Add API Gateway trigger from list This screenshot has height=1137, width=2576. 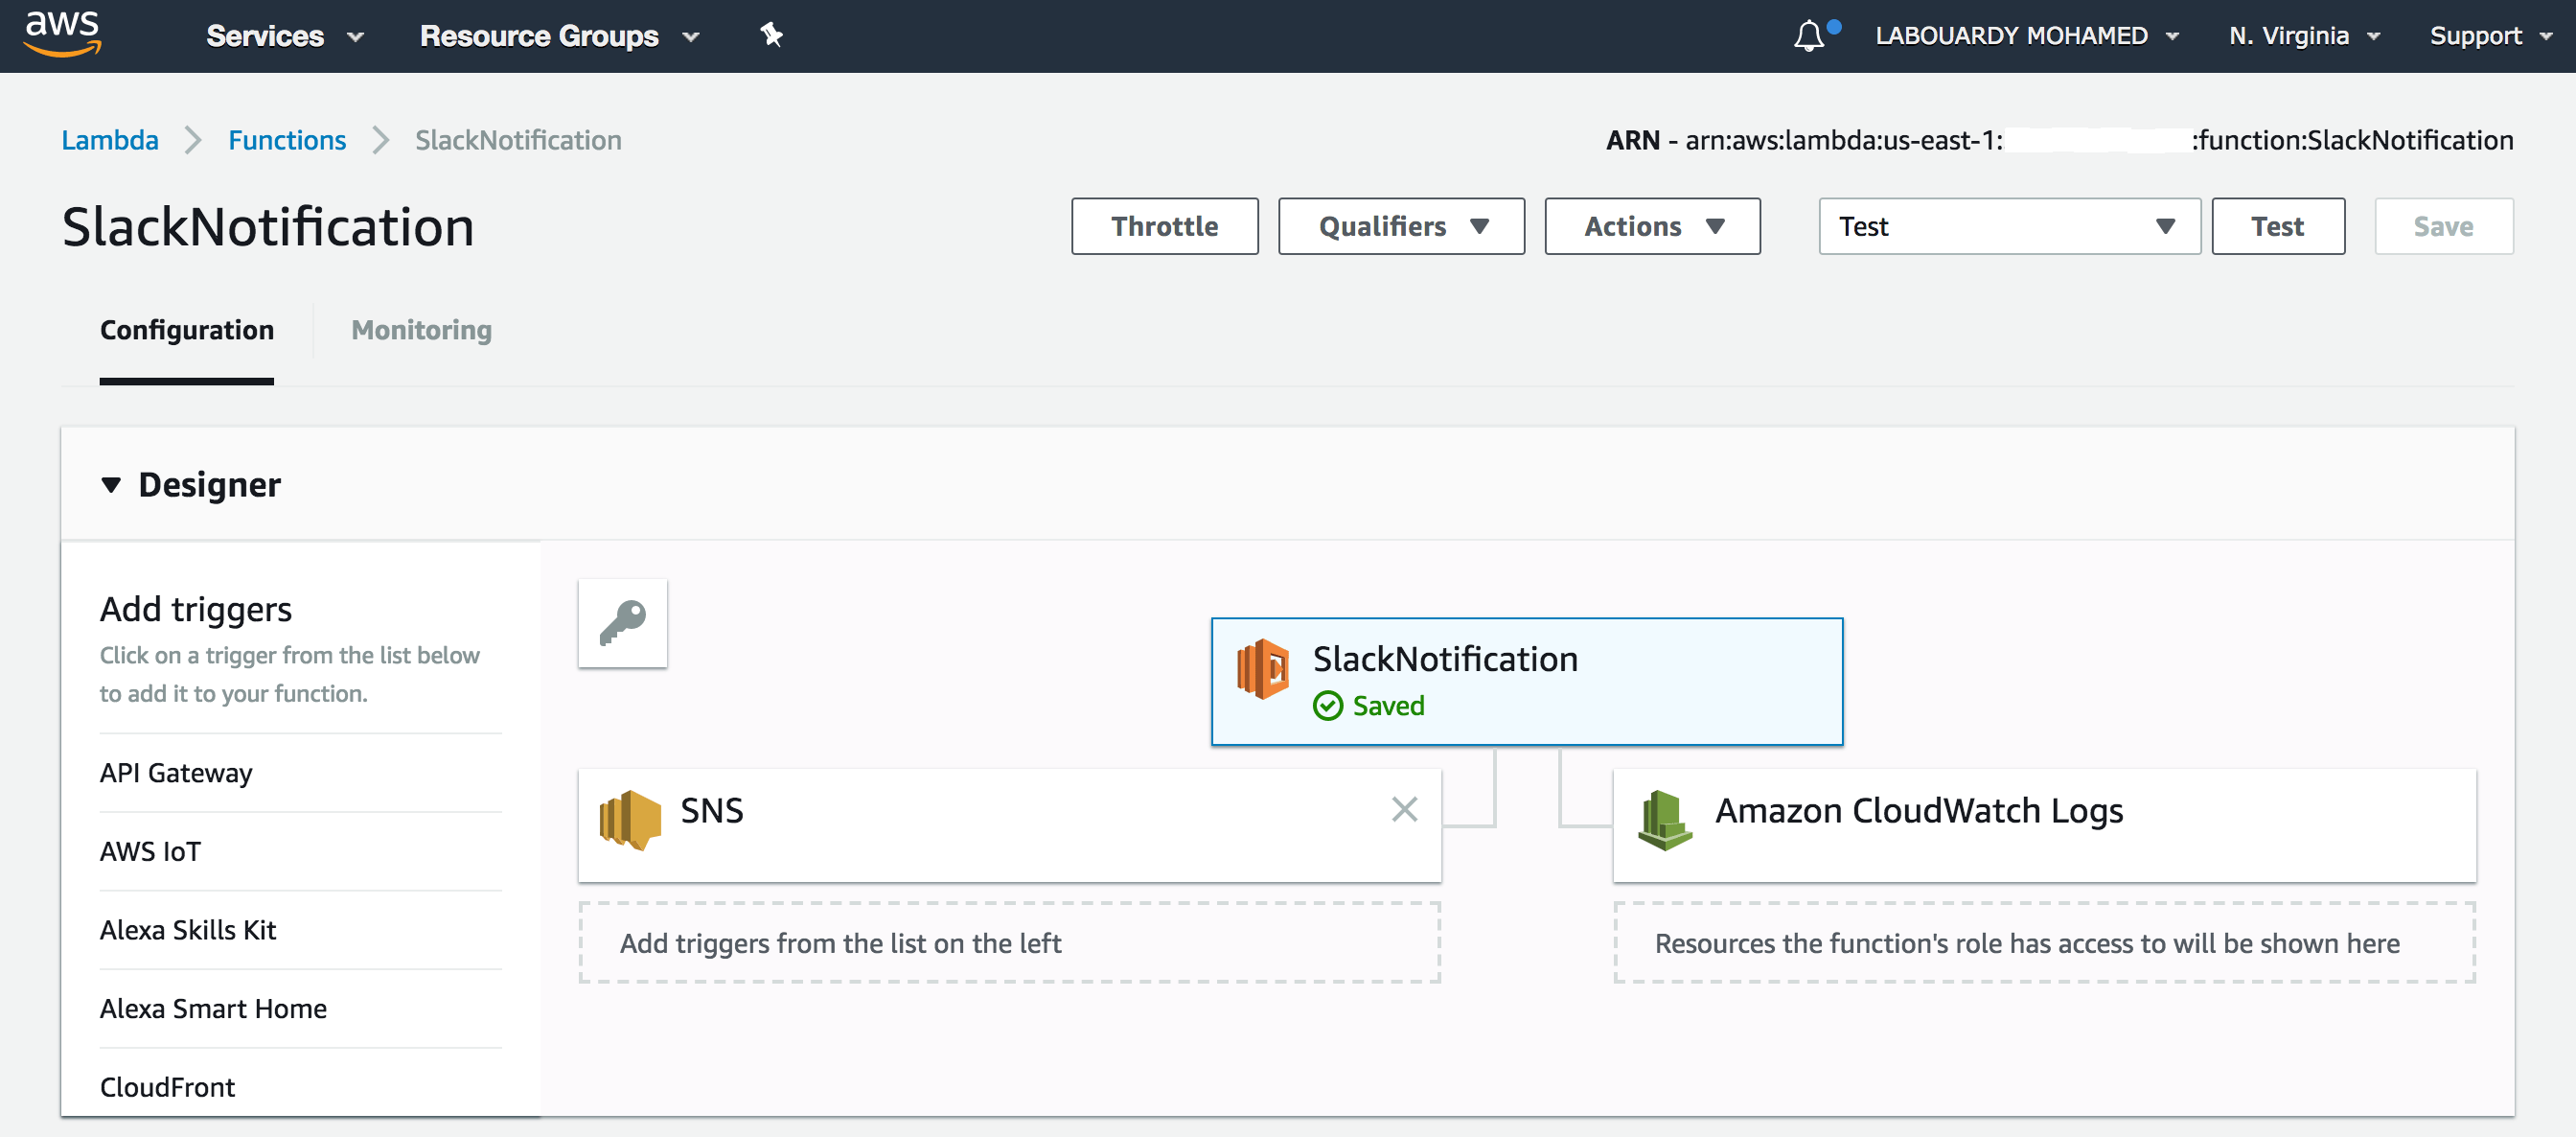click(300, 773)
